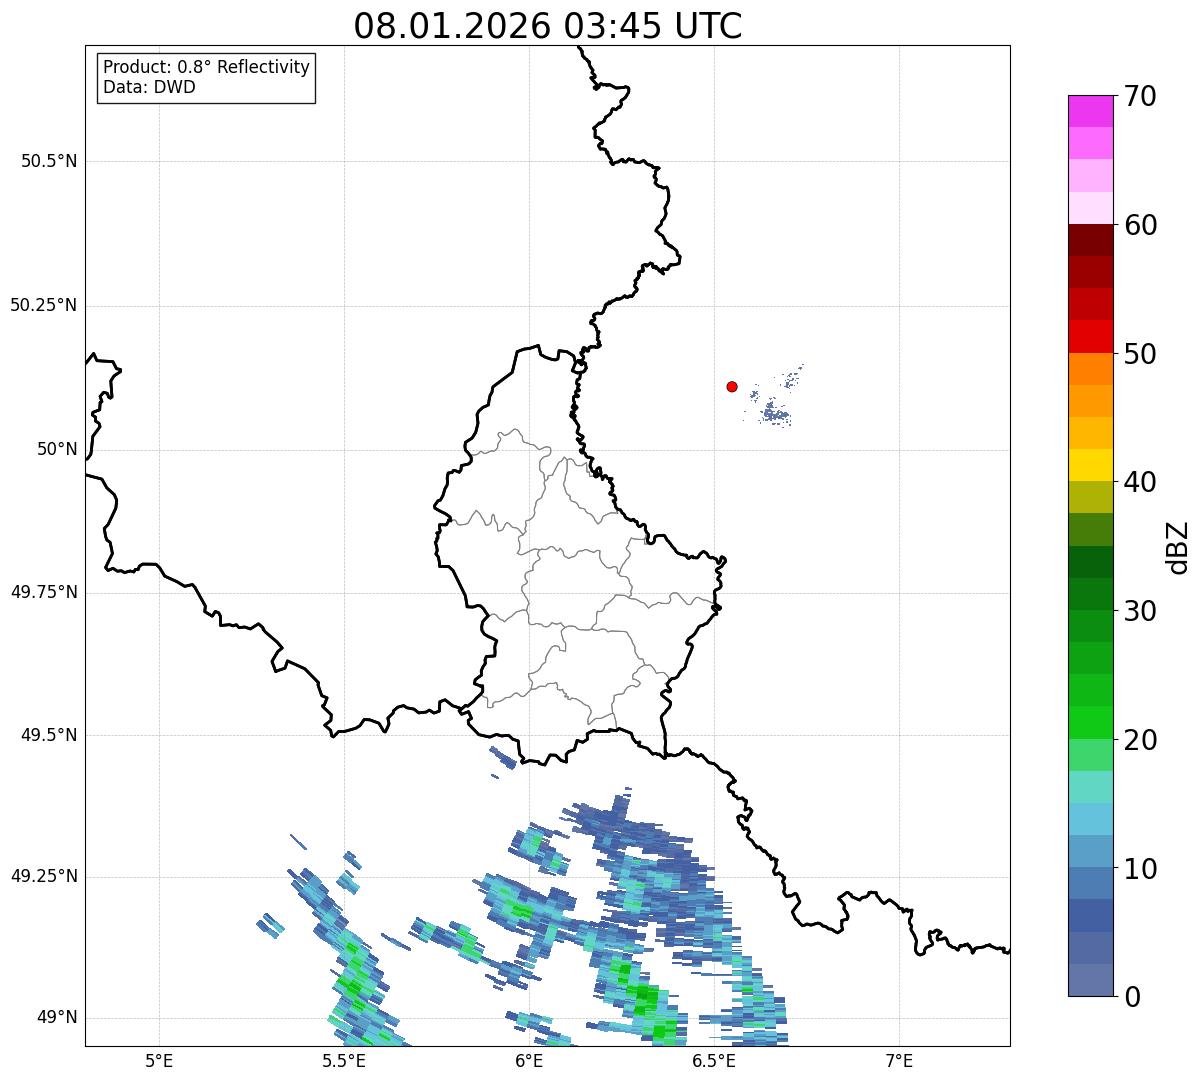The image size is (1202, 1081).
Task: Pick the orange swatch just below 50 dBZ
Action: (x=1090, y=369)
